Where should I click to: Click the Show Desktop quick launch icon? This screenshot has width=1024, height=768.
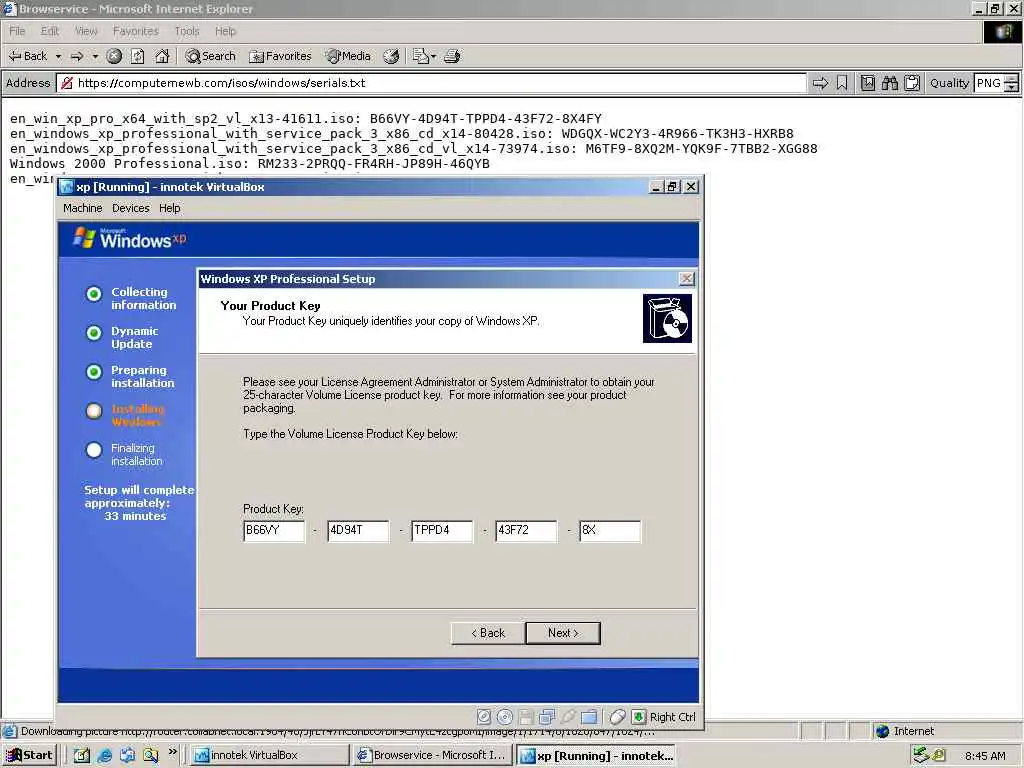click(82, 756)
